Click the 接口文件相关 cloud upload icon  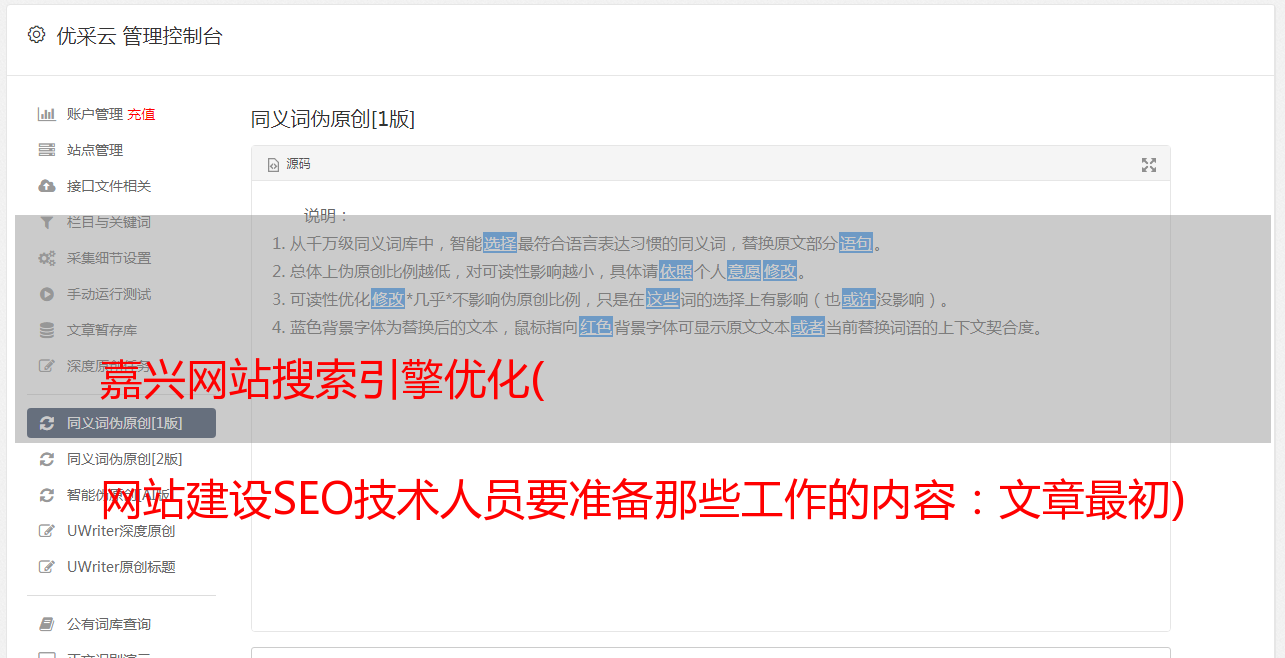[x=46, y=186]
